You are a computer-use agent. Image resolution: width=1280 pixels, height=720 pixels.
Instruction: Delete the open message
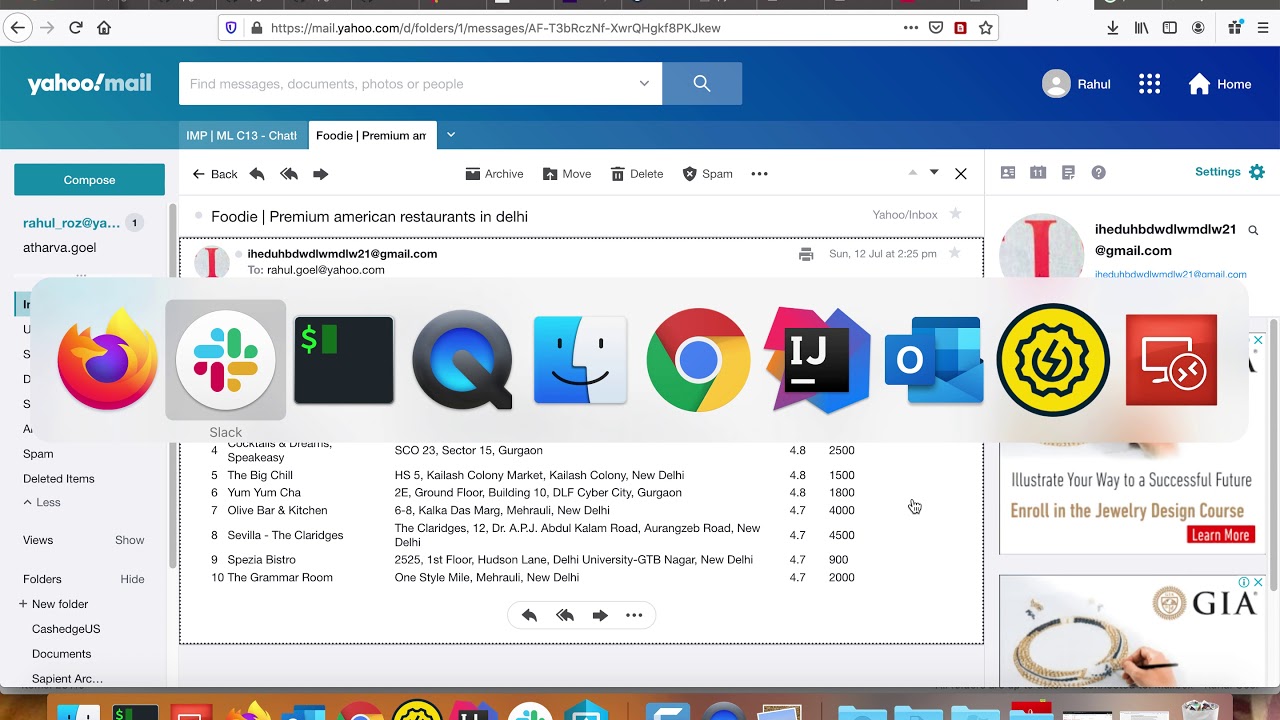click(637, 174)
